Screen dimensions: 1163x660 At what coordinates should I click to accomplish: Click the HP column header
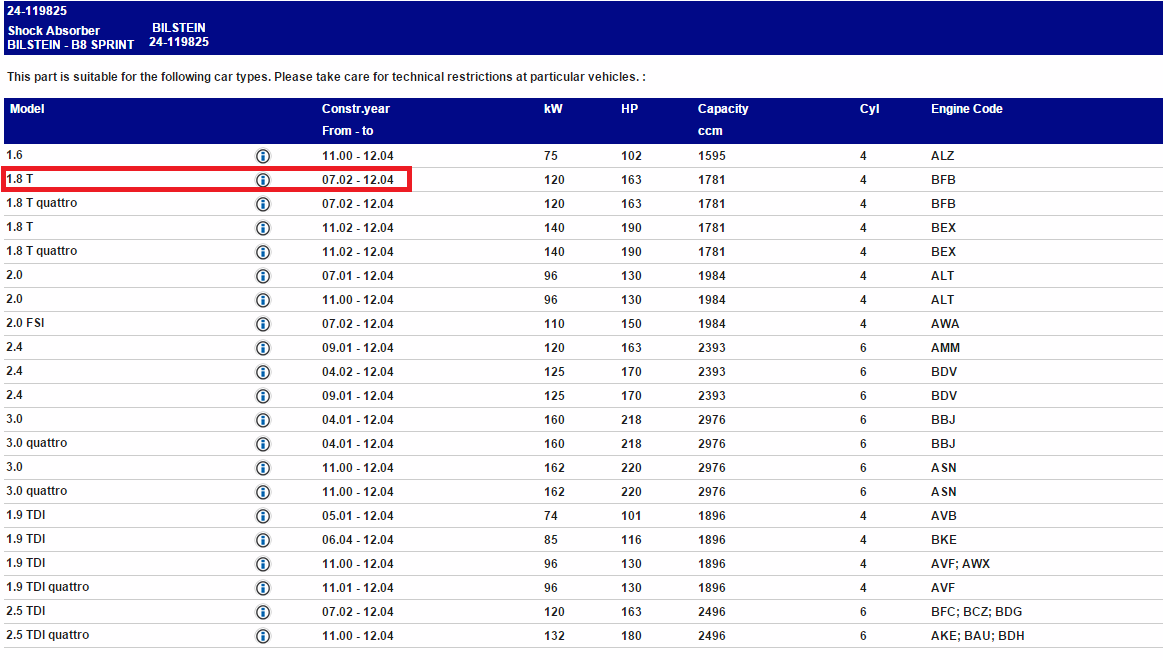[629, 109]
